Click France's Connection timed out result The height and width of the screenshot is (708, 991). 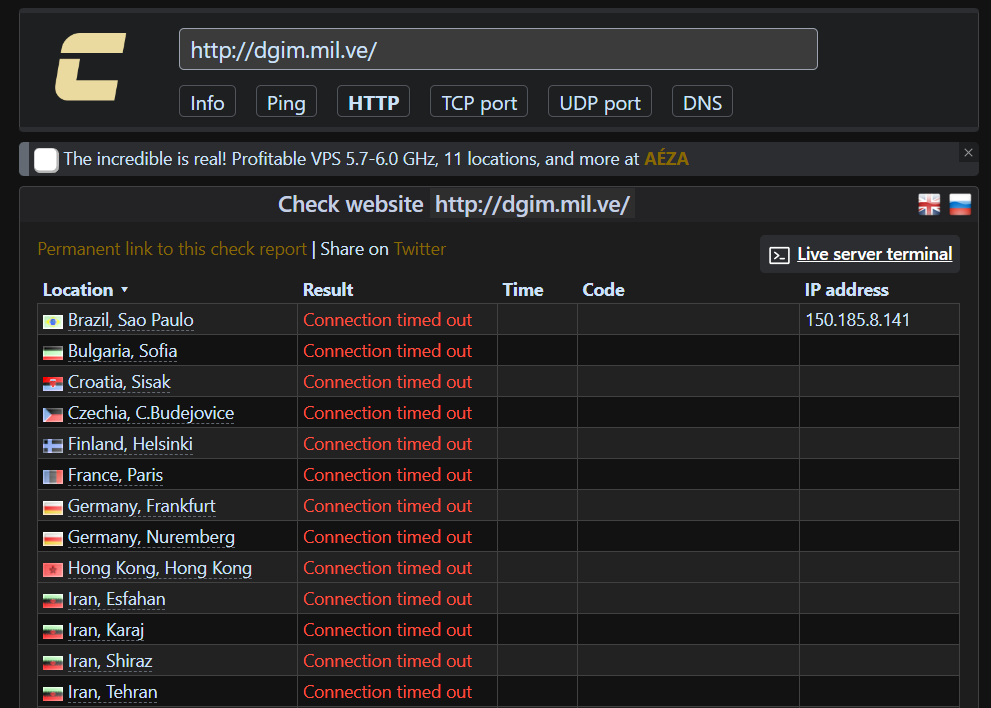(387, 475)
